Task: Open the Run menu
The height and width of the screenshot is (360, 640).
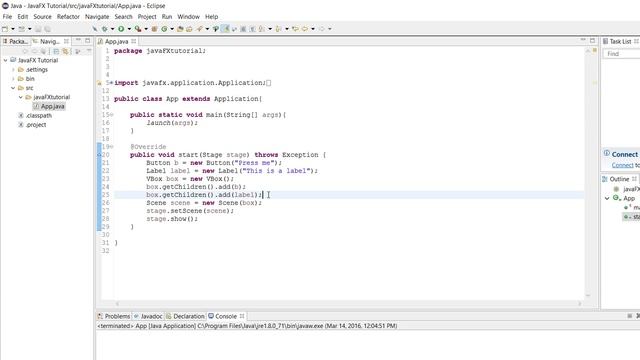Action: pos(167,17)
